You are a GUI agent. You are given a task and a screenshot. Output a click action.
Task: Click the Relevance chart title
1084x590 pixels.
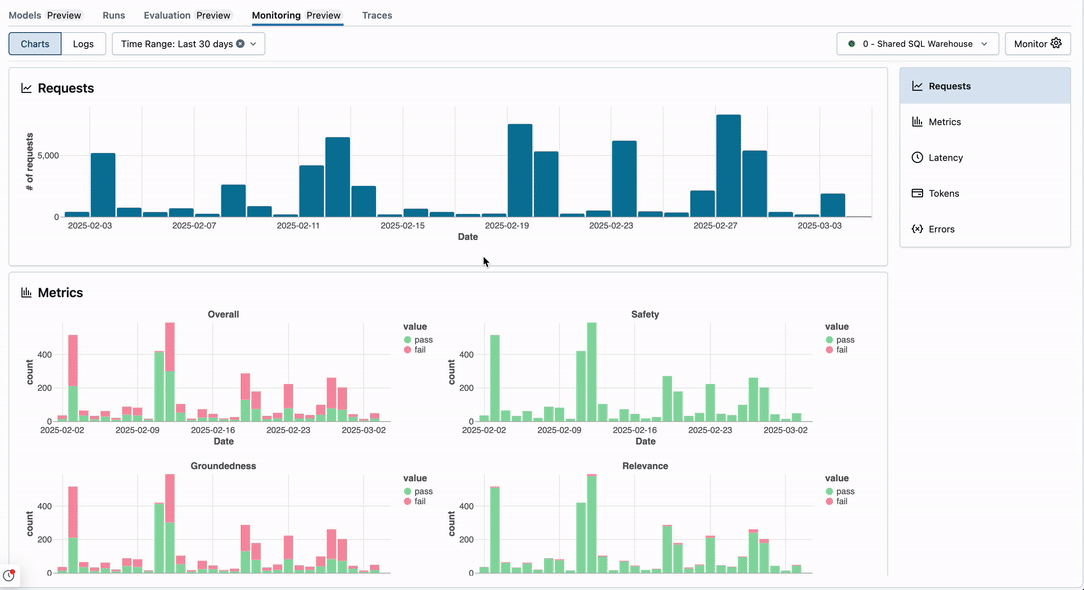(x=645, y=465)
